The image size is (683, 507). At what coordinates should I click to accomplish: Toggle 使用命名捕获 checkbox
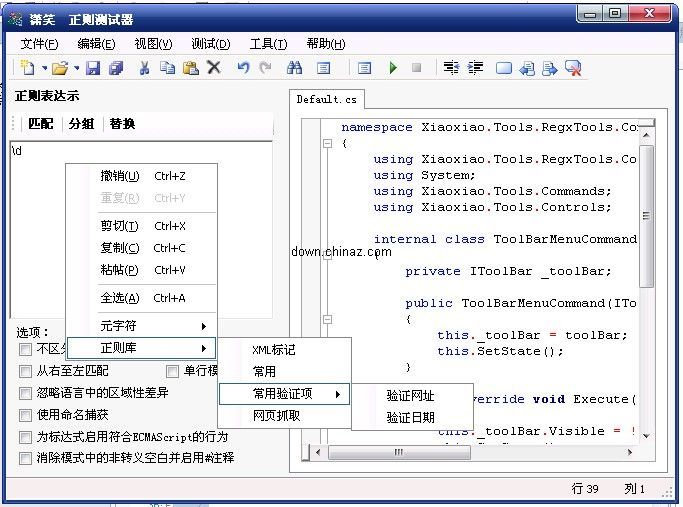point(25,415)
